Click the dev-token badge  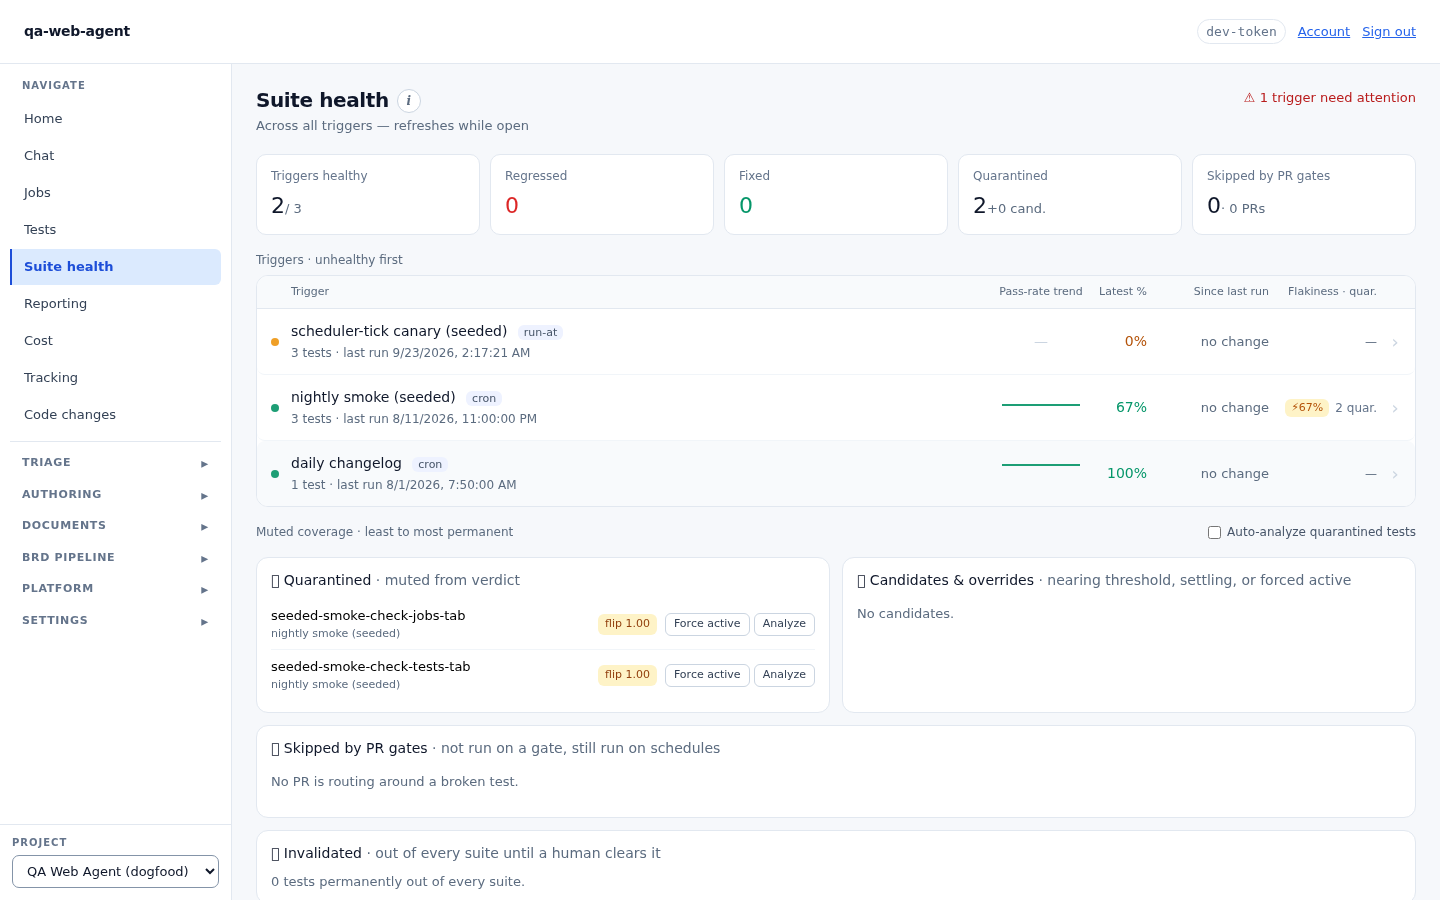pos(1241,32)
